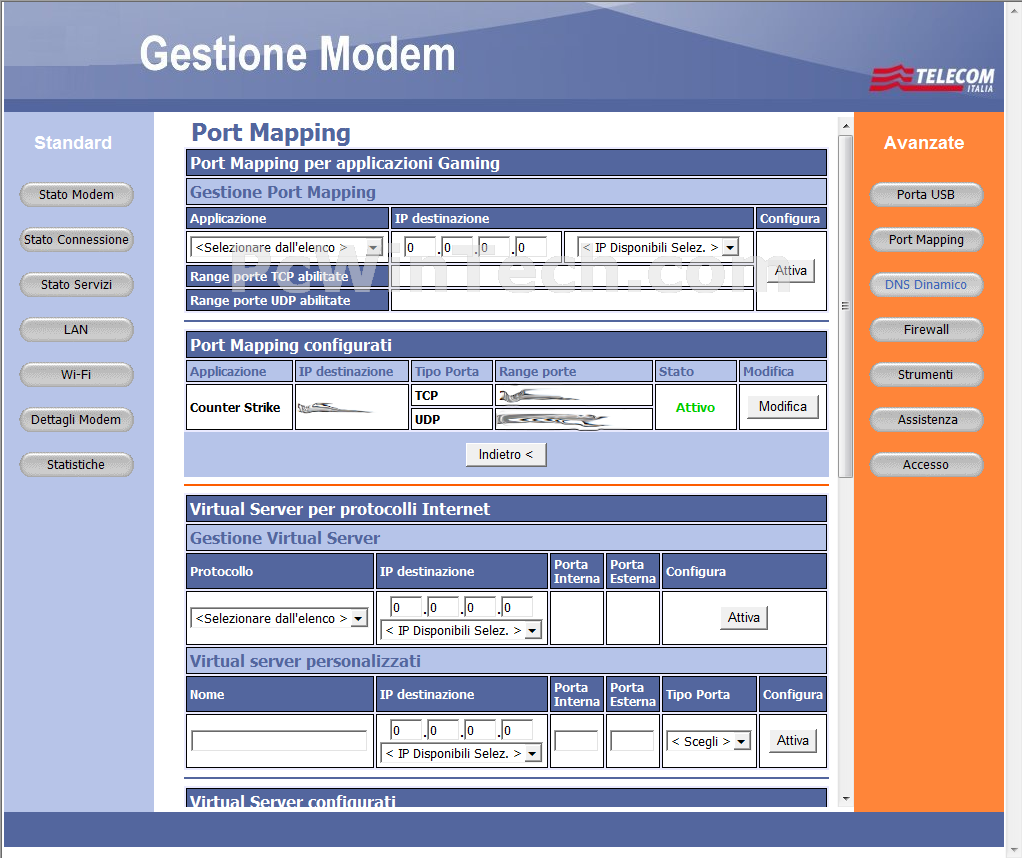Open the LAN settings page
Image resolution: width=1022 pixels, height=858 pixels.
point(76,329)
